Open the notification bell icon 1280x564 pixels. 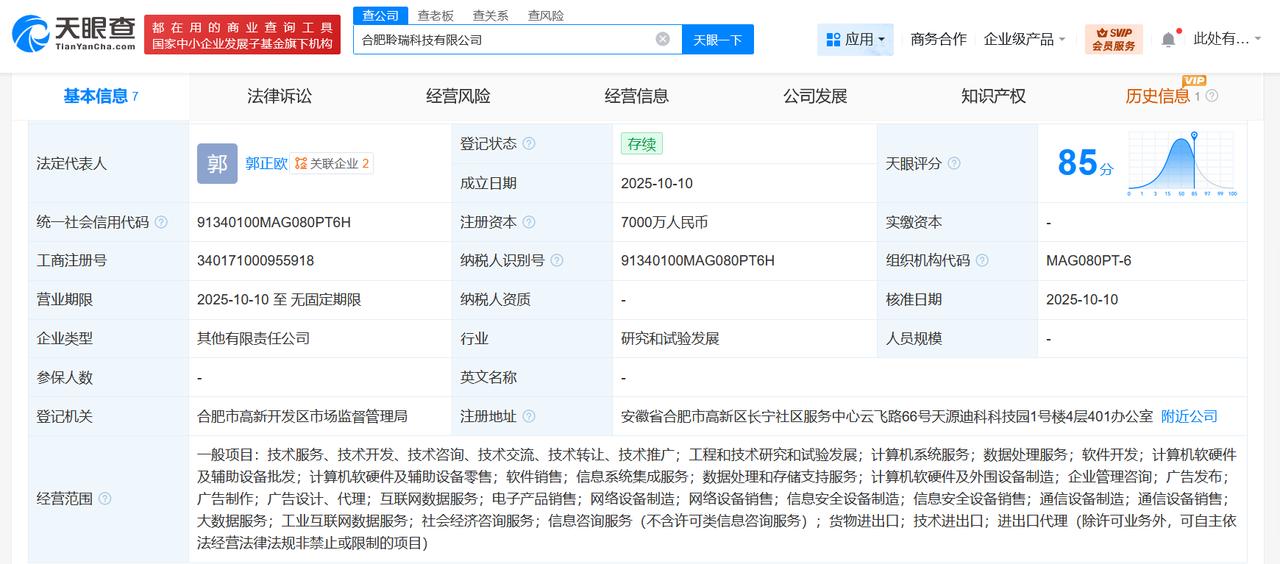(1168, 39)
